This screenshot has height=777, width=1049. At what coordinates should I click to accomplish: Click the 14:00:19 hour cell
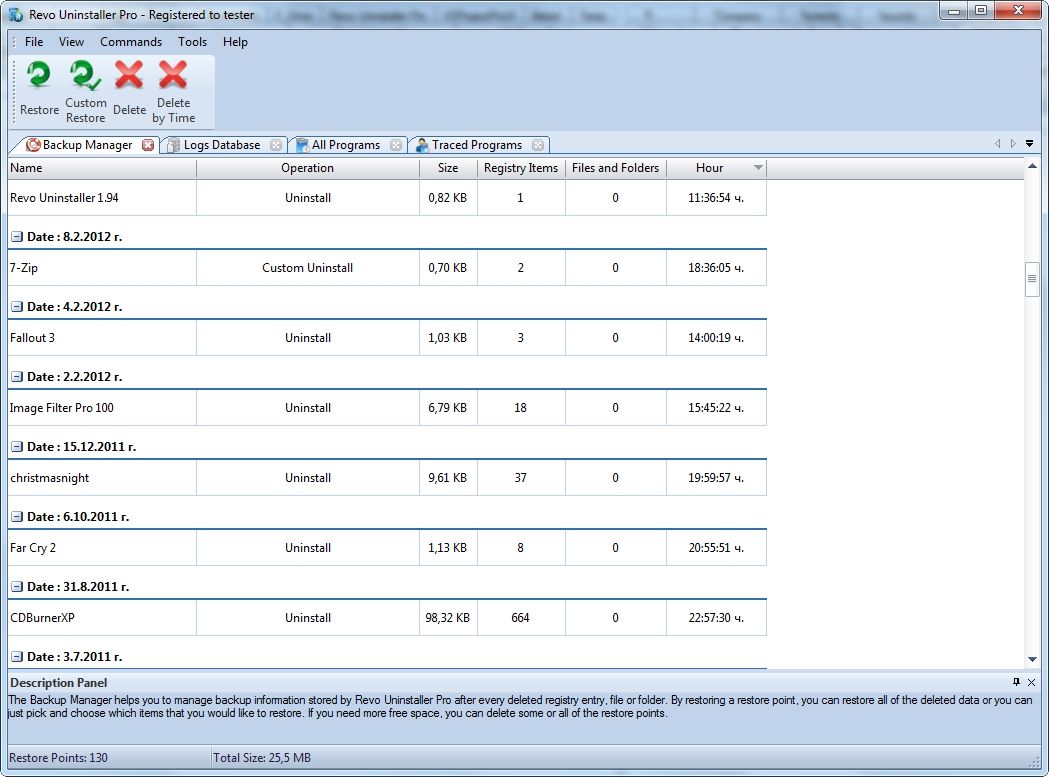click(x=717, y=338)
